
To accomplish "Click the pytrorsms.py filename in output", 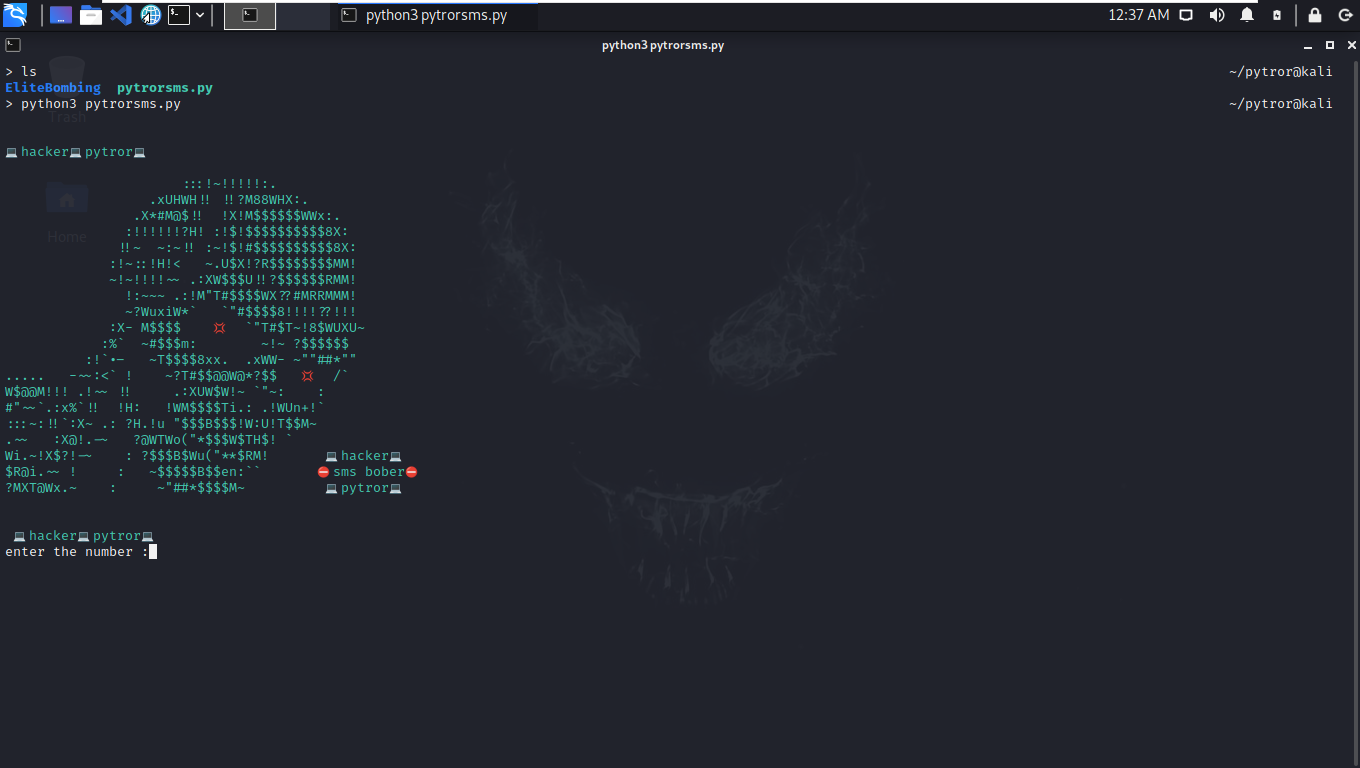I will tap(163, 87).
